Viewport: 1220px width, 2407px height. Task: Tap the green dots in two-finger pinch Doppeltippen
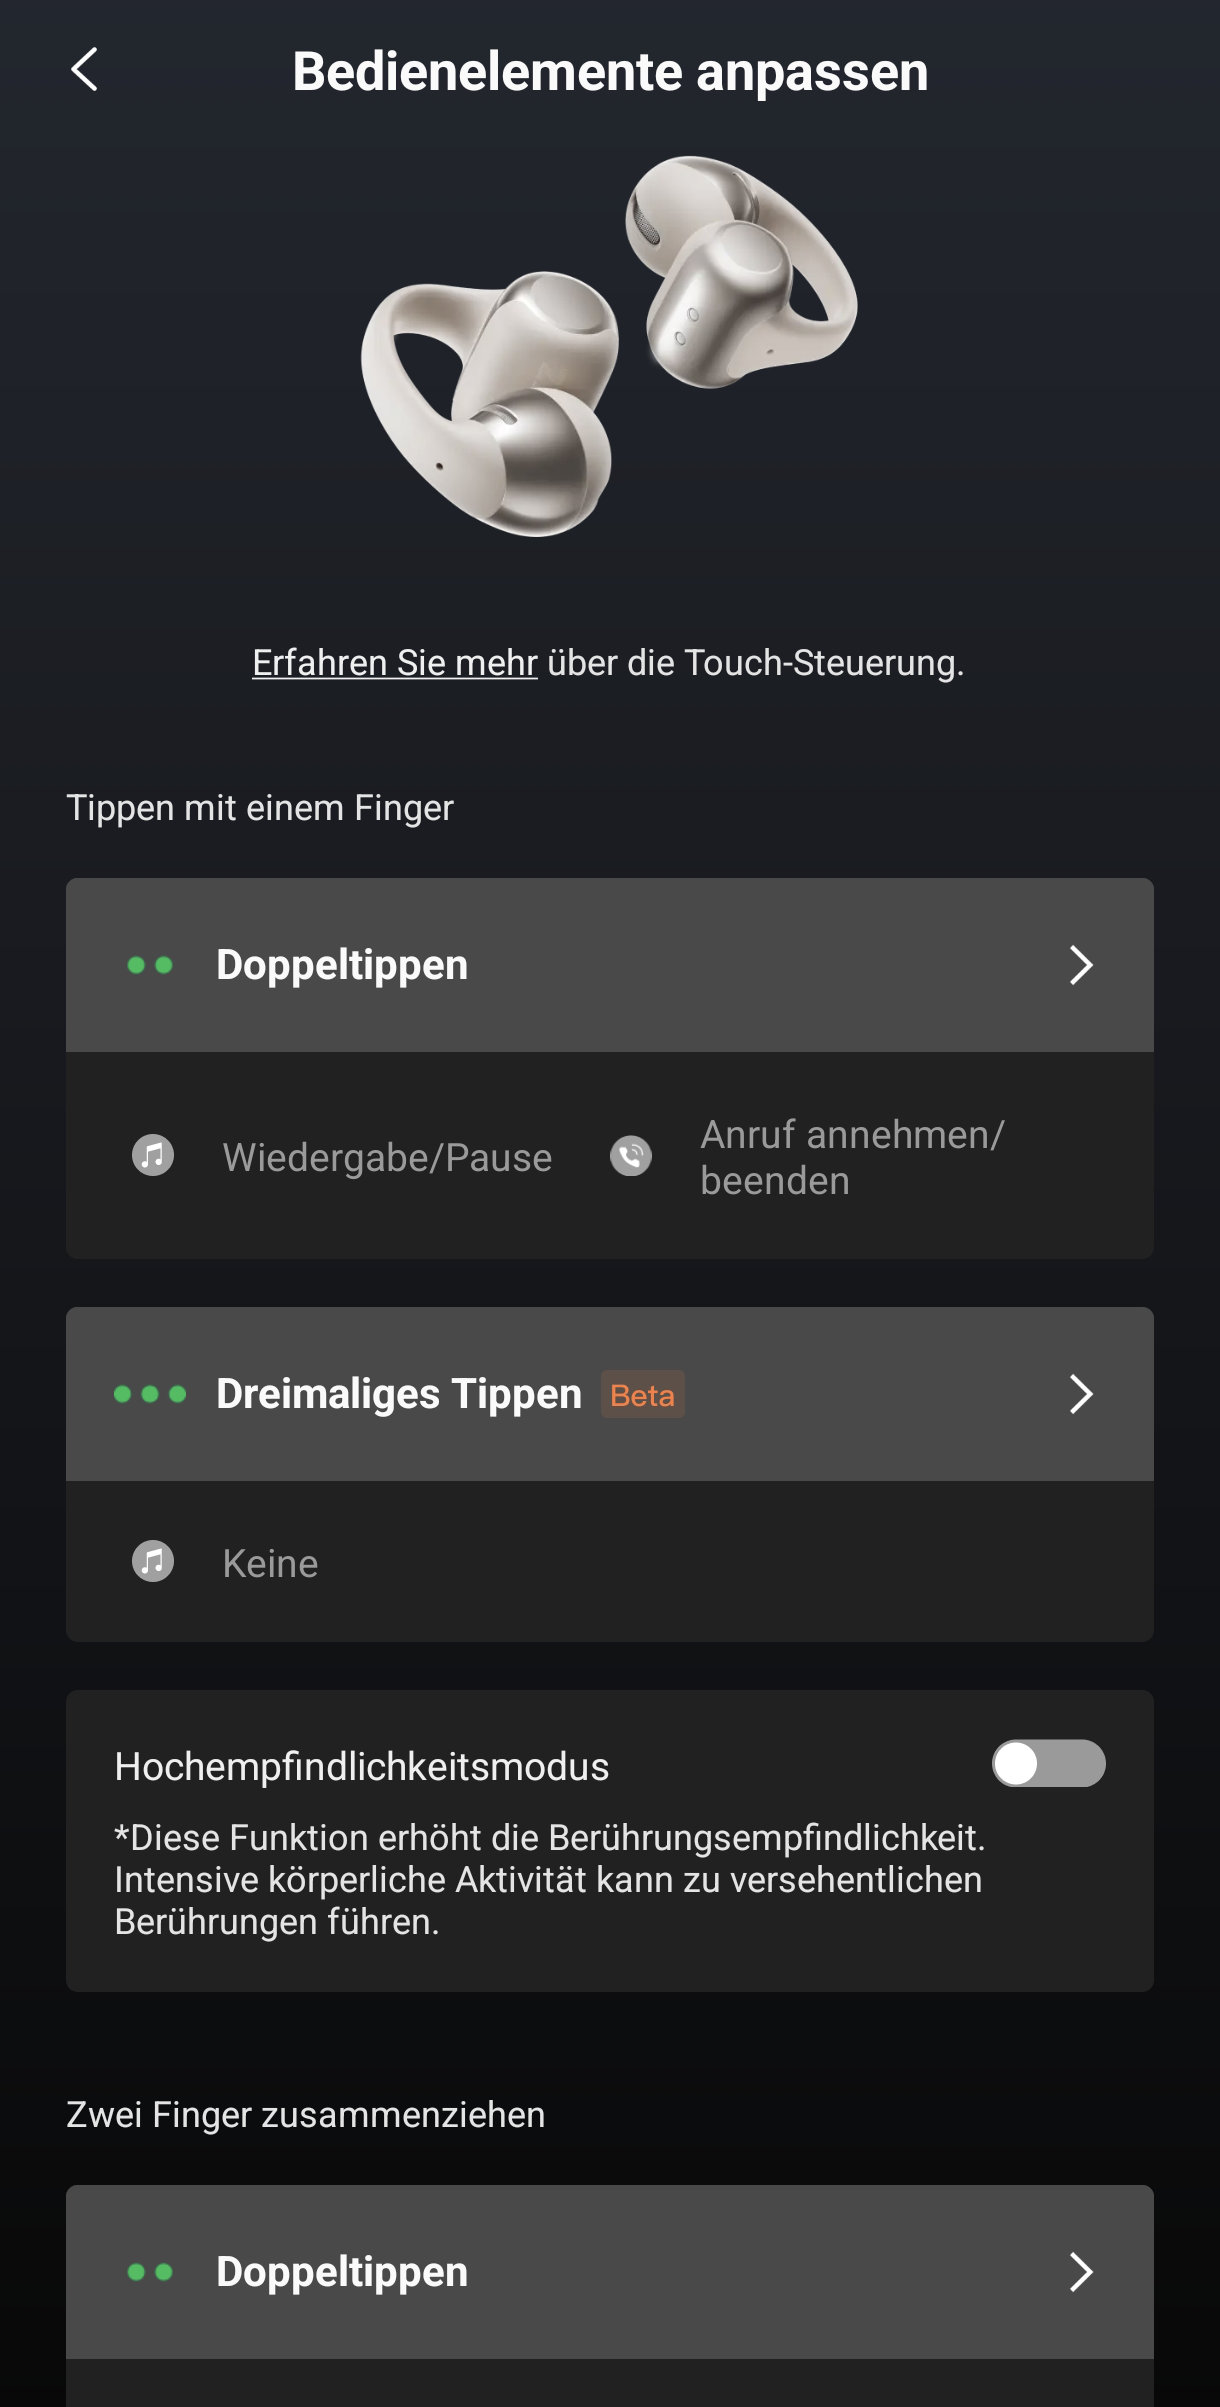[x=150, y=2272]
